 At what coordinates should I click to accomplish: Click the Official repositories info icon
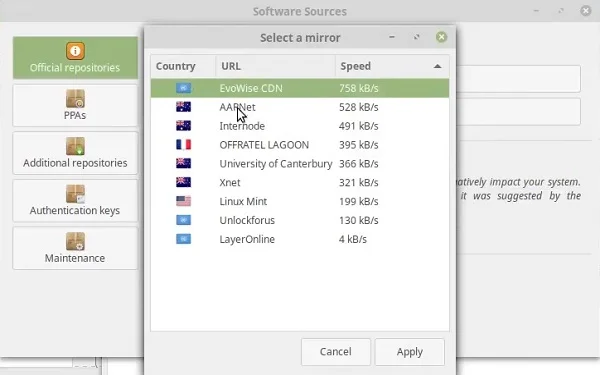pos(75,51)
